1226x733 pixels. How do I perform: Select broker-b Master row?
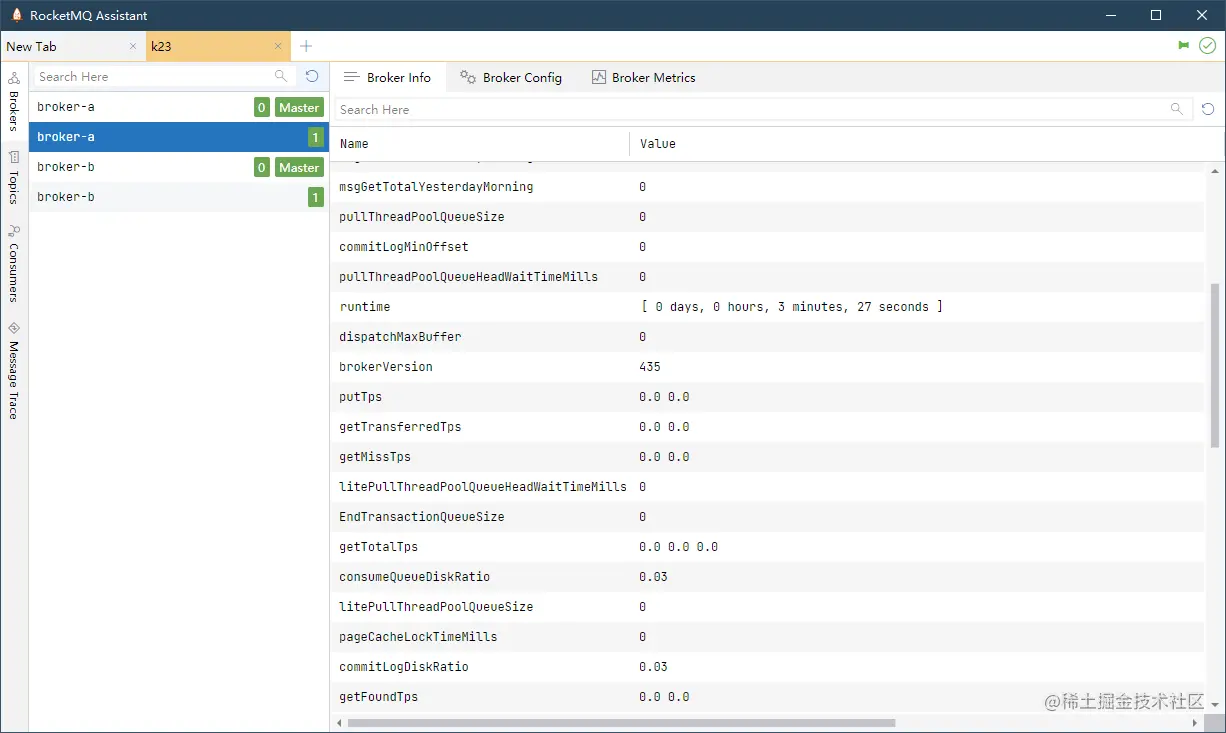[179, 167]
